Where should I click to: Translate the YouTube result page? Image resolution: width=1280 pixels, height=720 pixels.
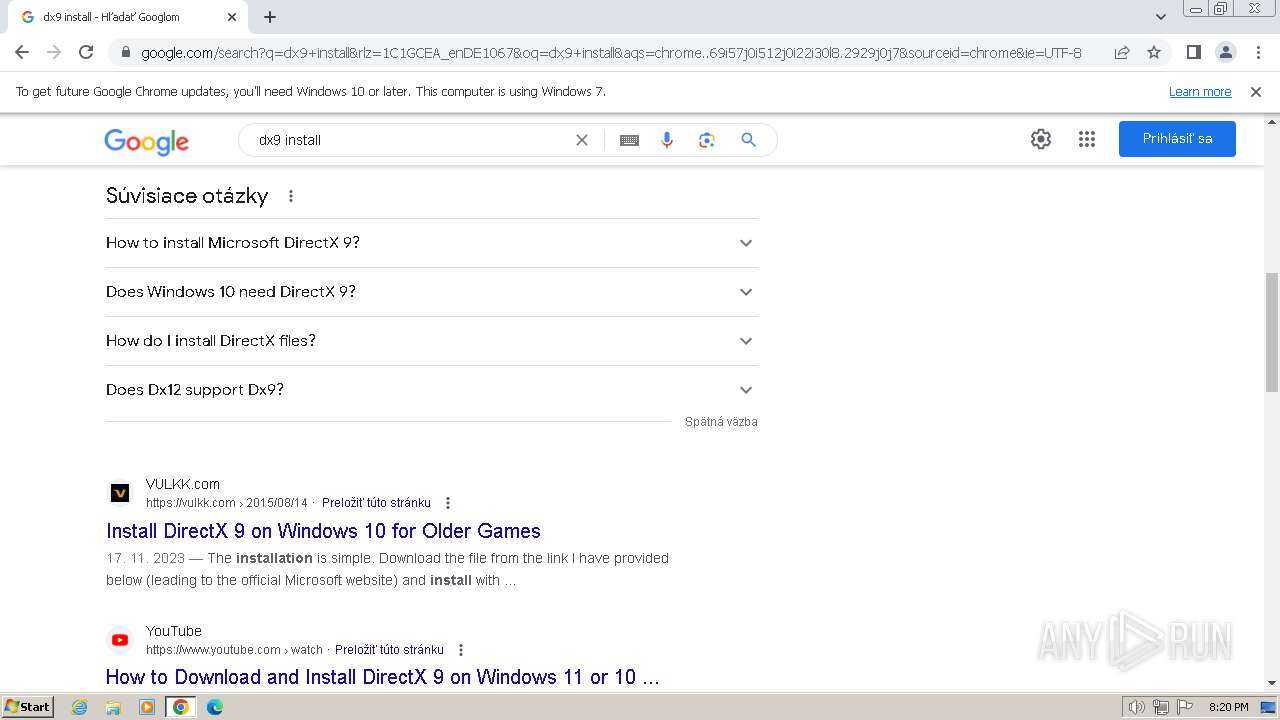click(x=389, y=650)
